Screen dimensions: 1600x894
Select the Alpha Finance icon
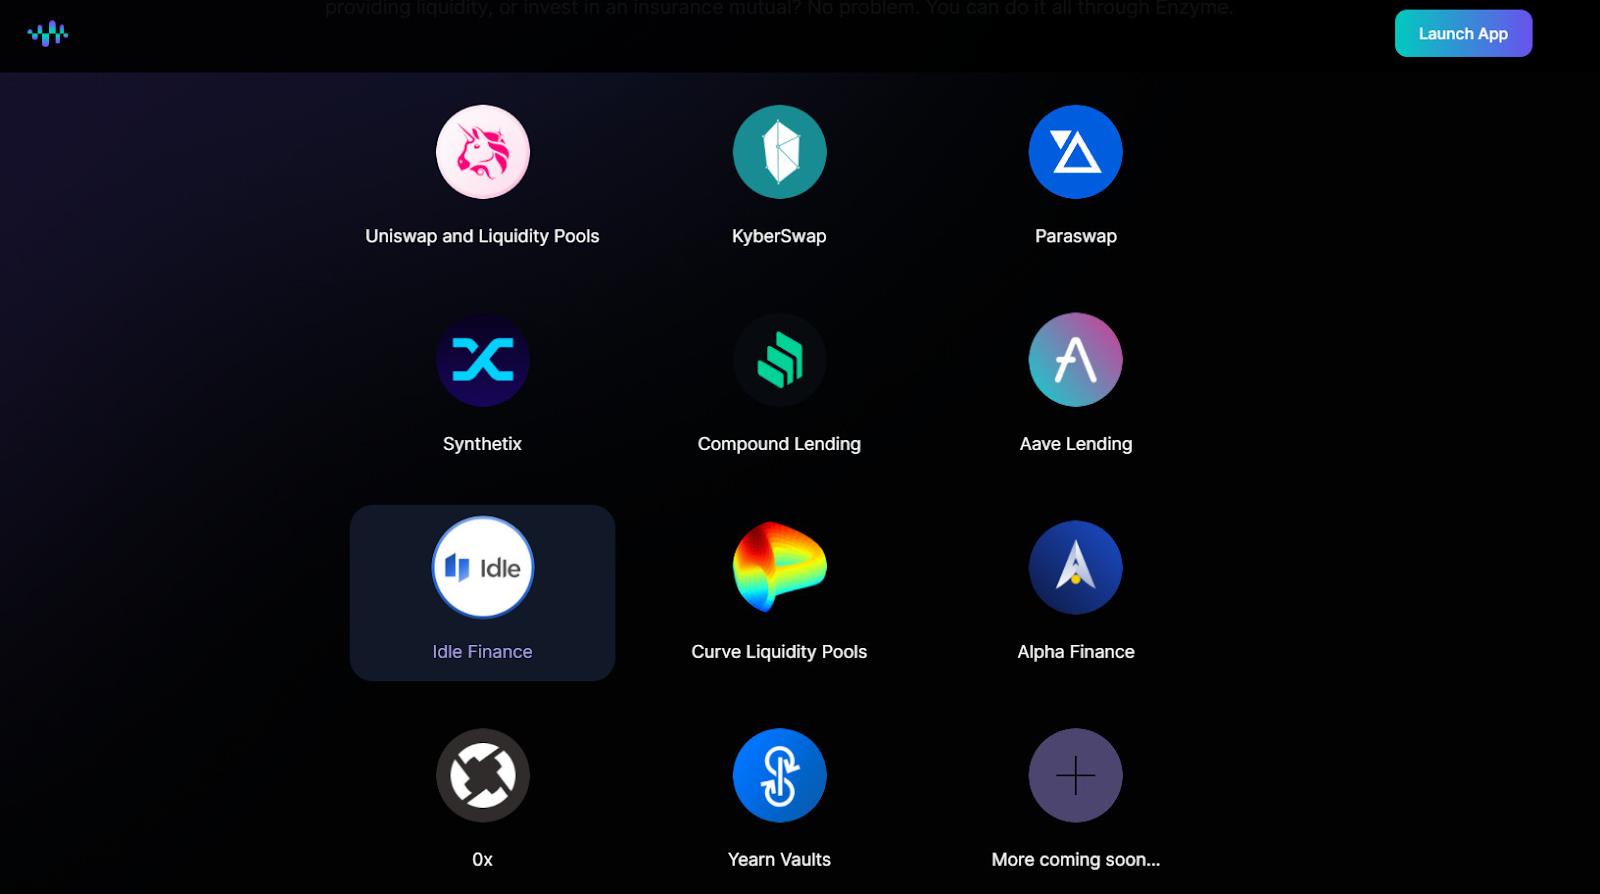(1076, 567)
